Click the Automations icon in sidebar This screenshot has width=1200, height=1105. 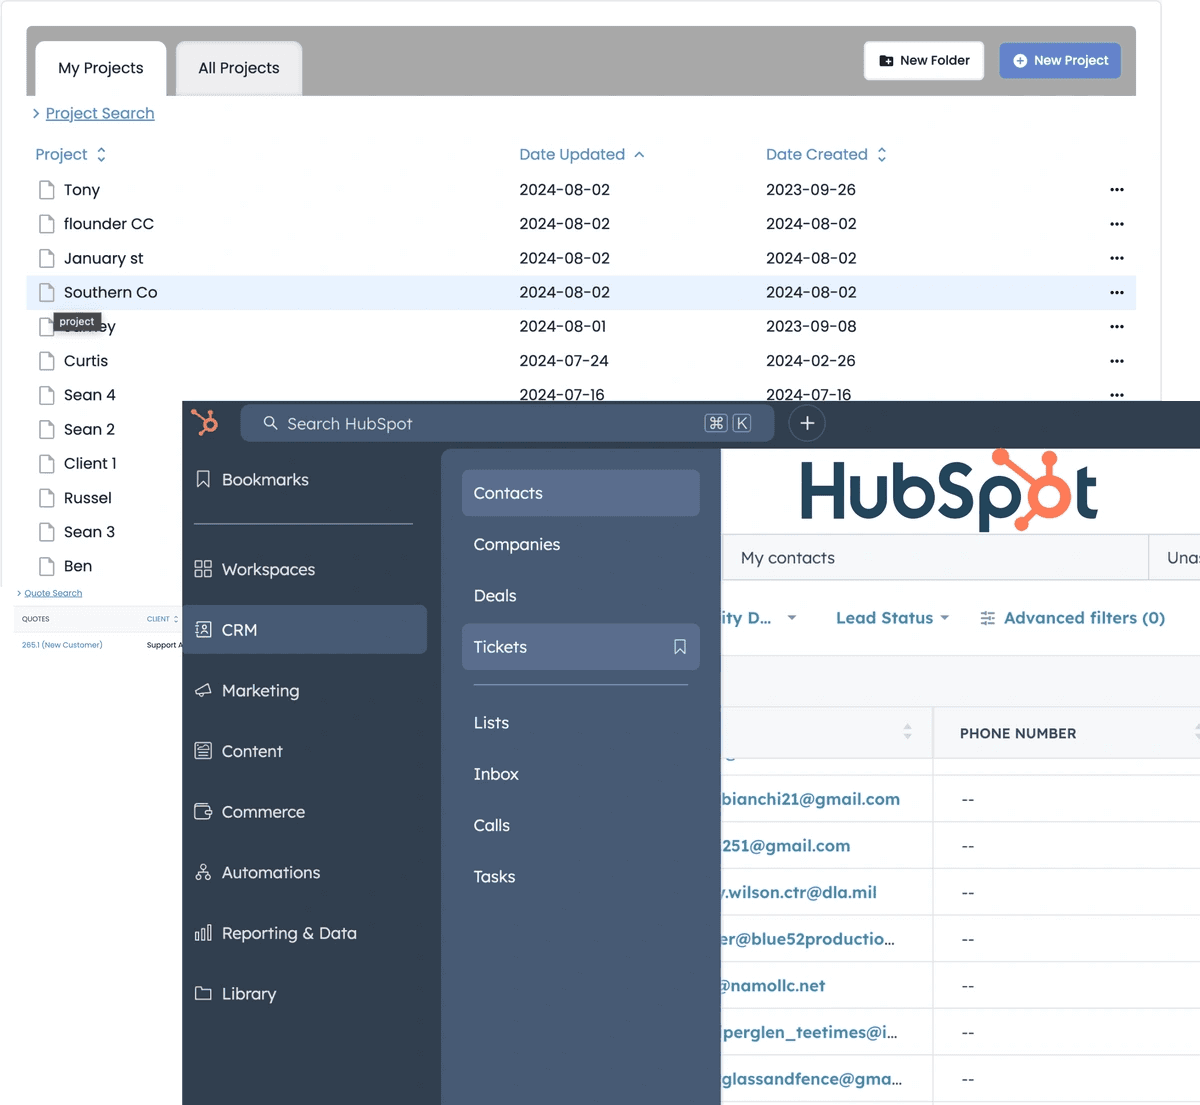pos(203,872)
